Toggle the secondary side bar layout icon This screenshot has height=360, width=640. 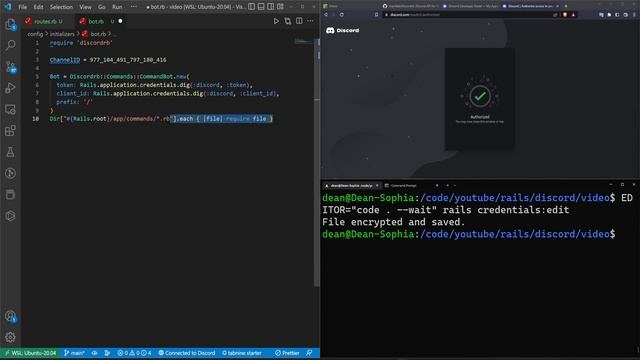271,7
